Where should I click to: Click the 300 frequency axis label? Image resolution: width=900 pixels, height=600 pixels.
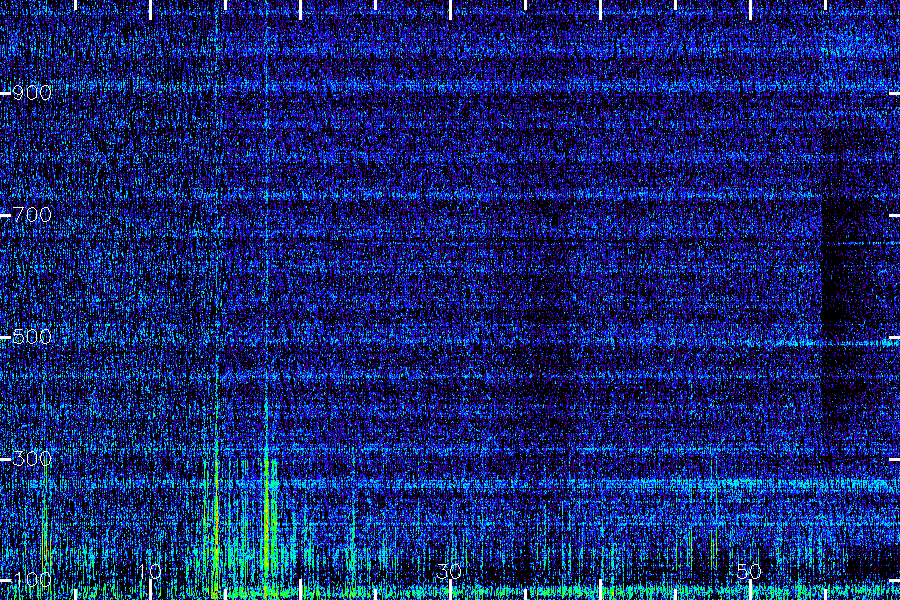coord(32,459)
